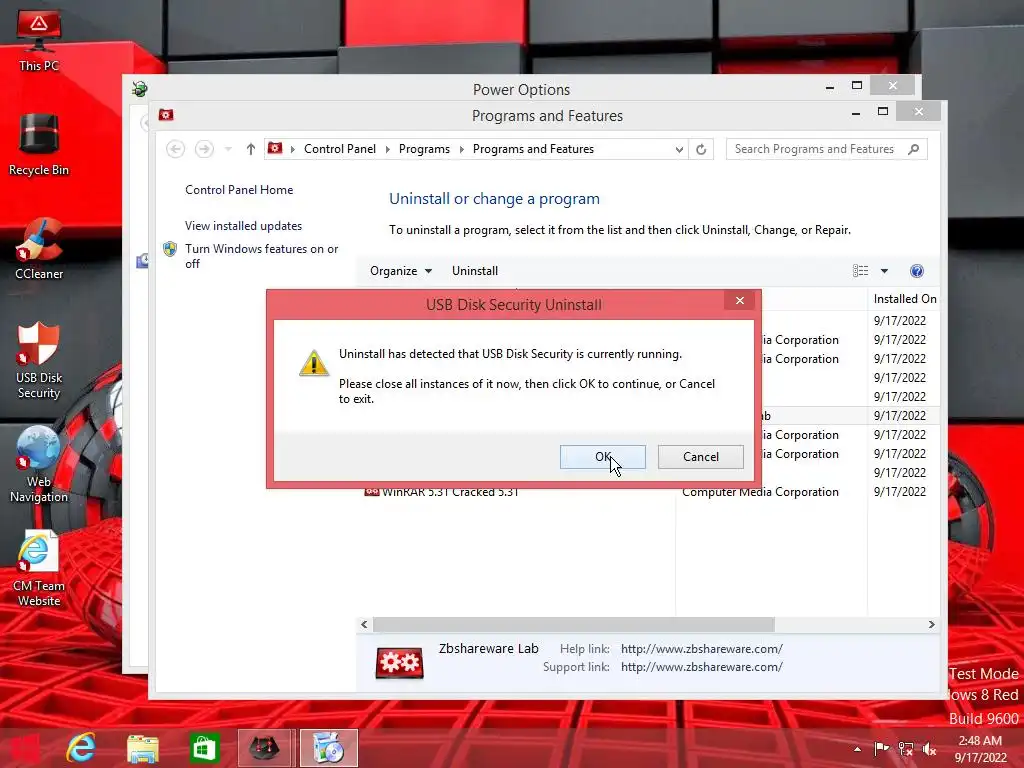This screenshot has height=768, width=1024.
Task: Click the Forward navigation arrow
Action: tap(204, 149)
